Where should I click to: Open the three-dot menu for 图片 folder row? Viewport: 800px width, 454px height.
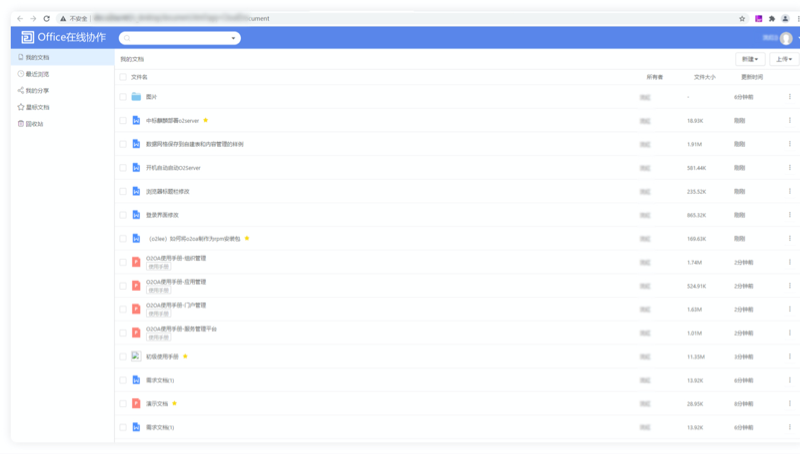789,97
